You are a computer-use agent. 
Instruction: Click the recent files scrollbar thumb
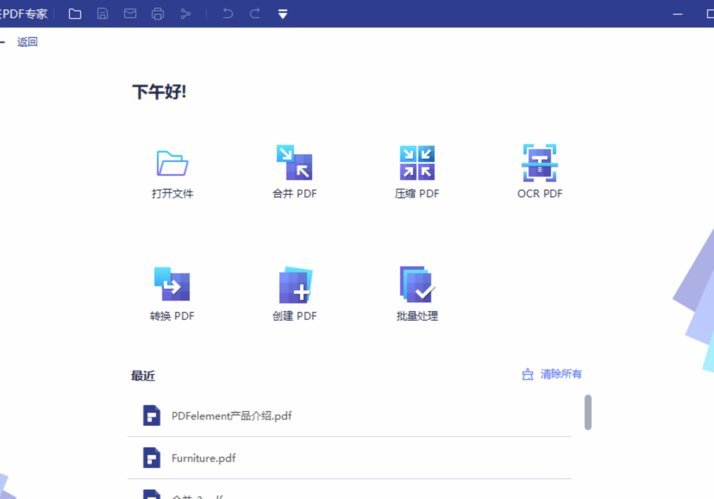(588, 412)
